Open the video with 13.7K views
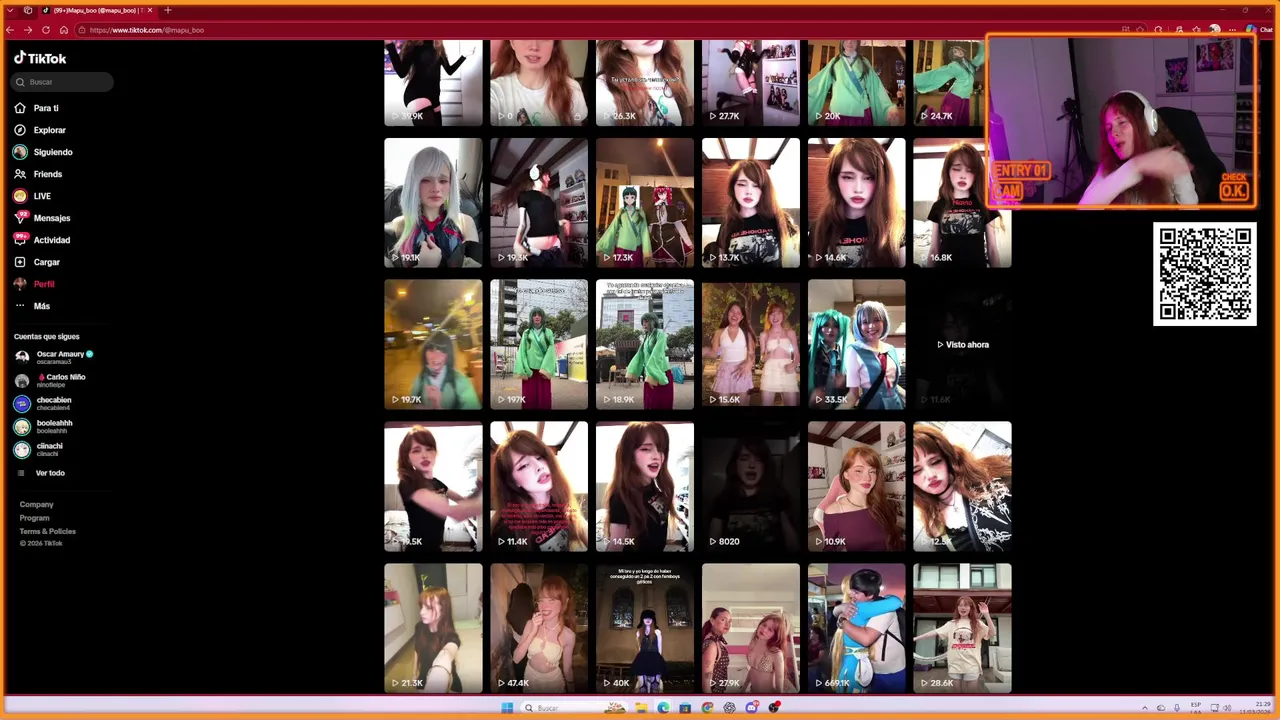The width and height of the screenshot is (1280, 720). coord(751,203)
